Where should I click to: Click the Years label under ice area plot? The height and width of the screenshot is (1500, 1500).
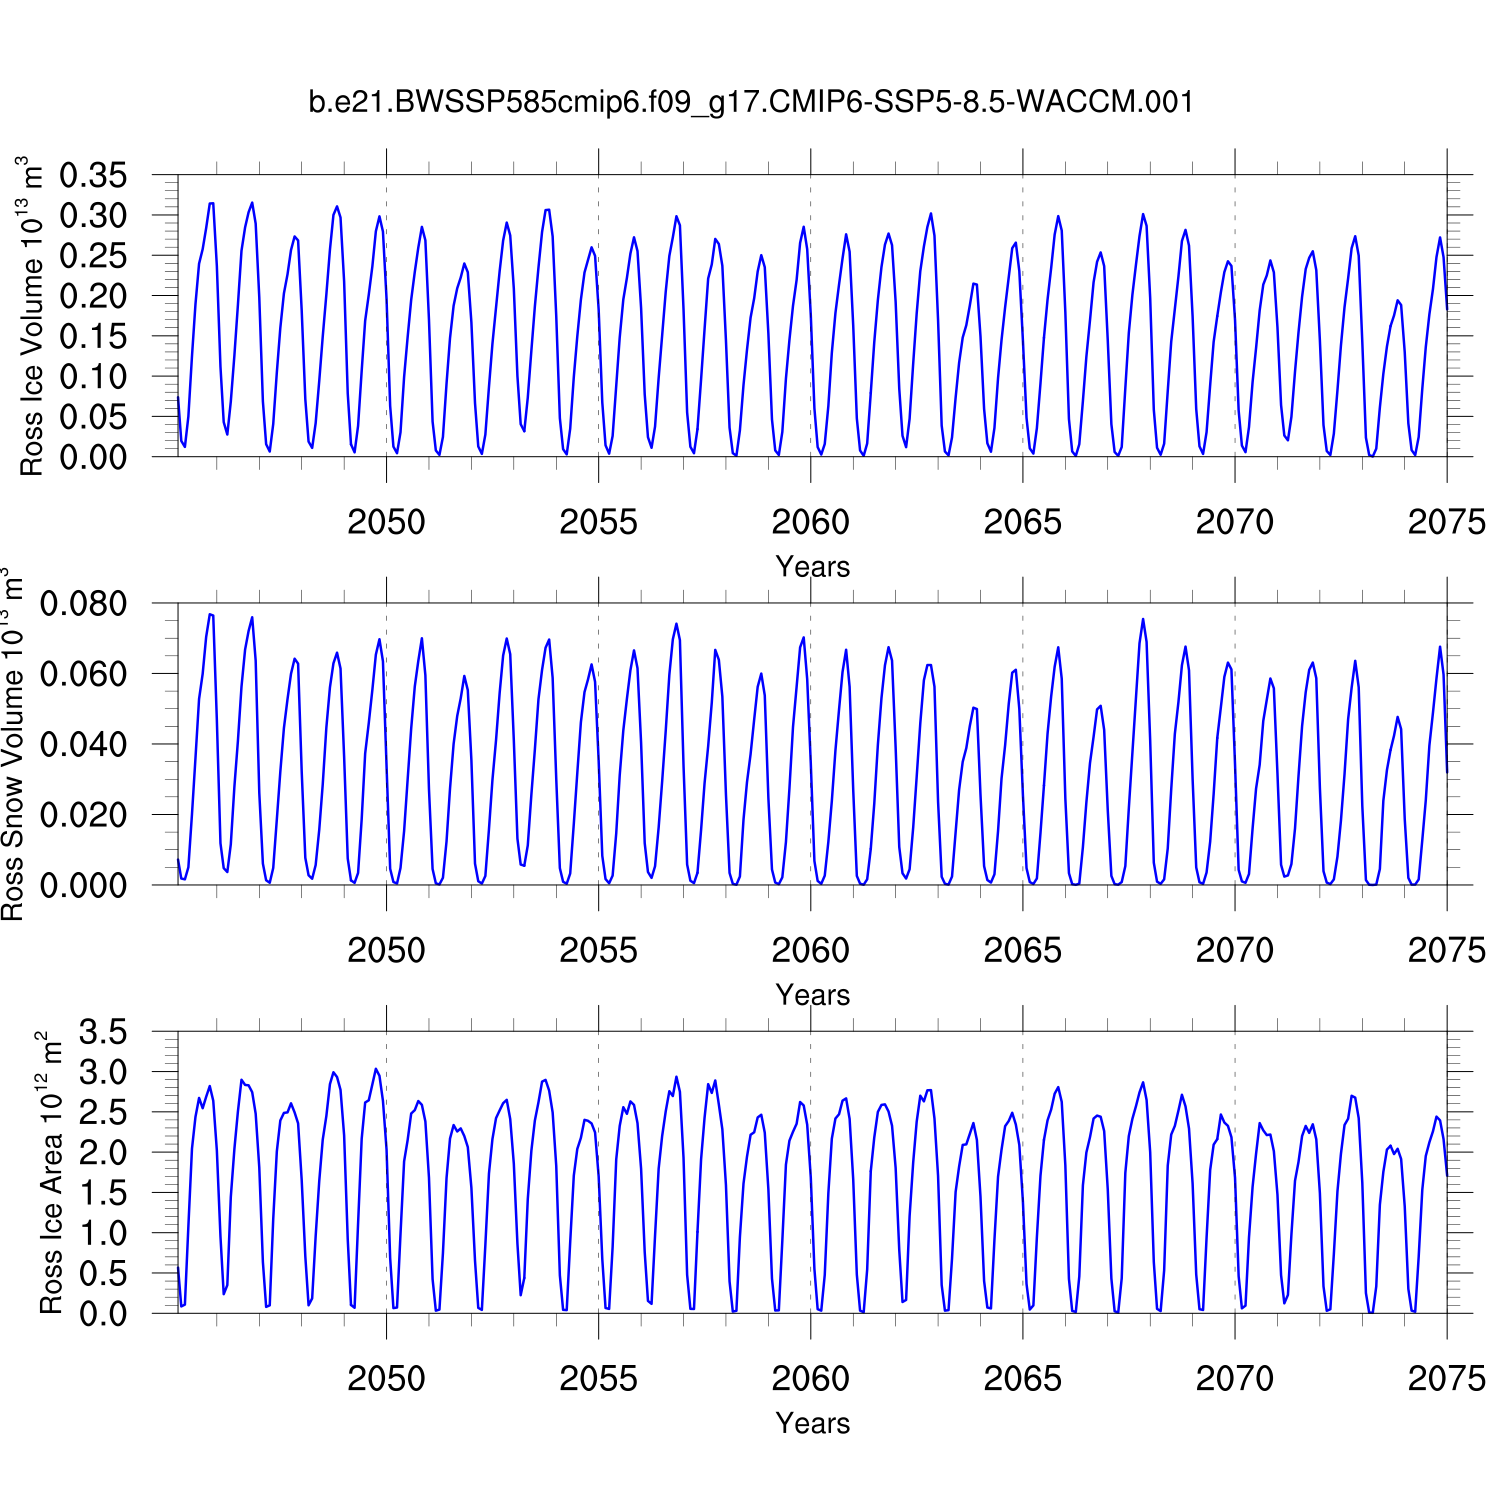[812, 1423]
